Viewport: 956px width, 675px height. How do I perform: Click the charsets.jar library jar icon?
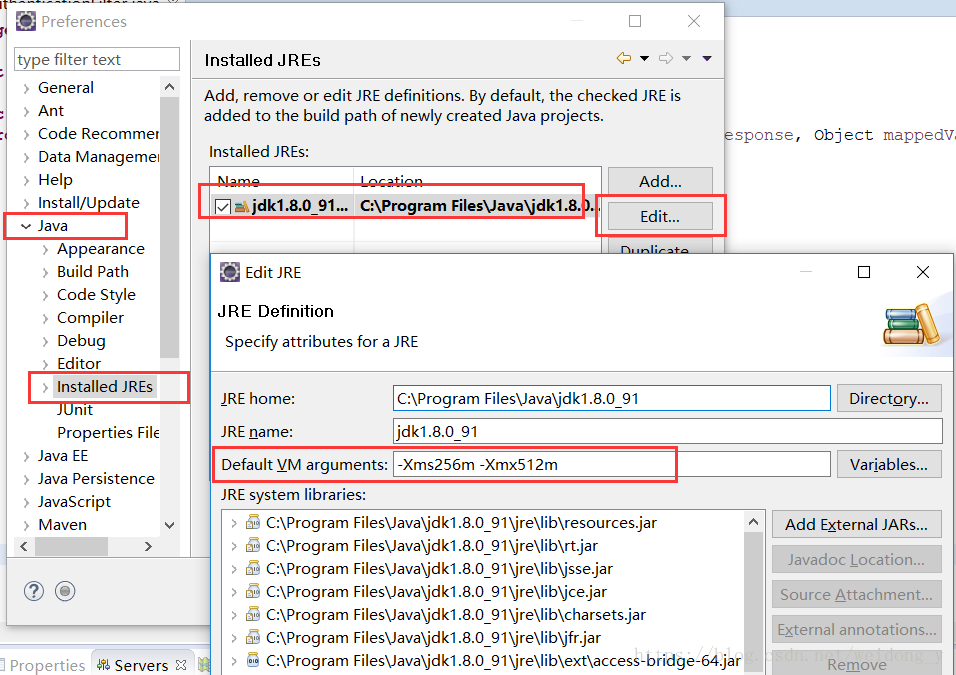[252, 615]
